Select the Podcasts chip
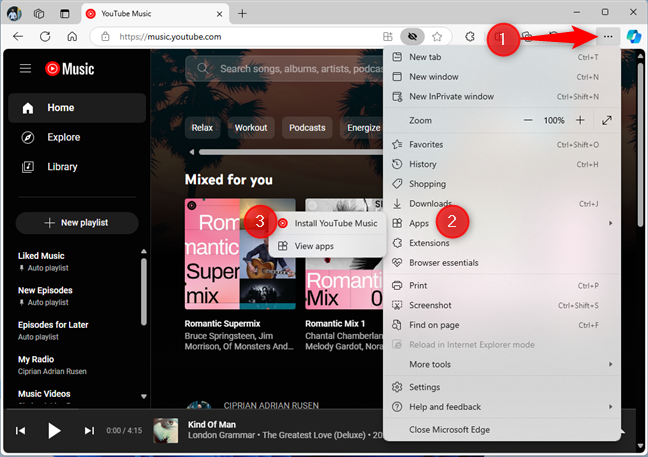 point(307,128)
